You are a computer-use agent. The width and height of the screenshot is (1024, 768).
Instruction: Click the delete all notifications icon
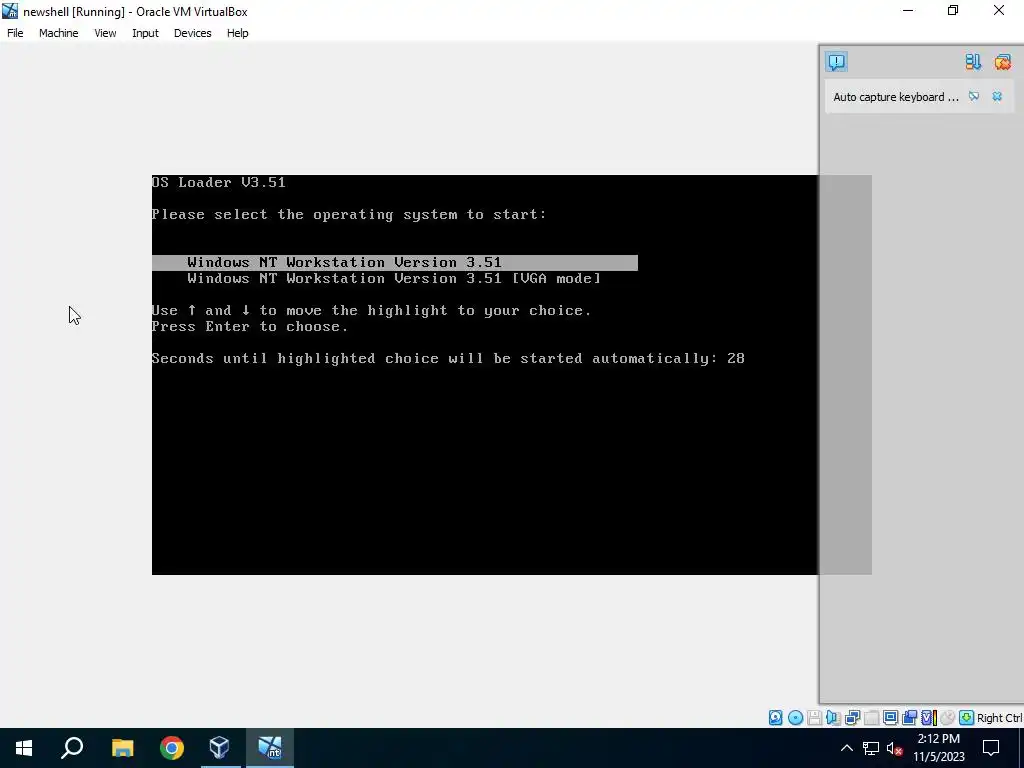tap(1002, 62)
